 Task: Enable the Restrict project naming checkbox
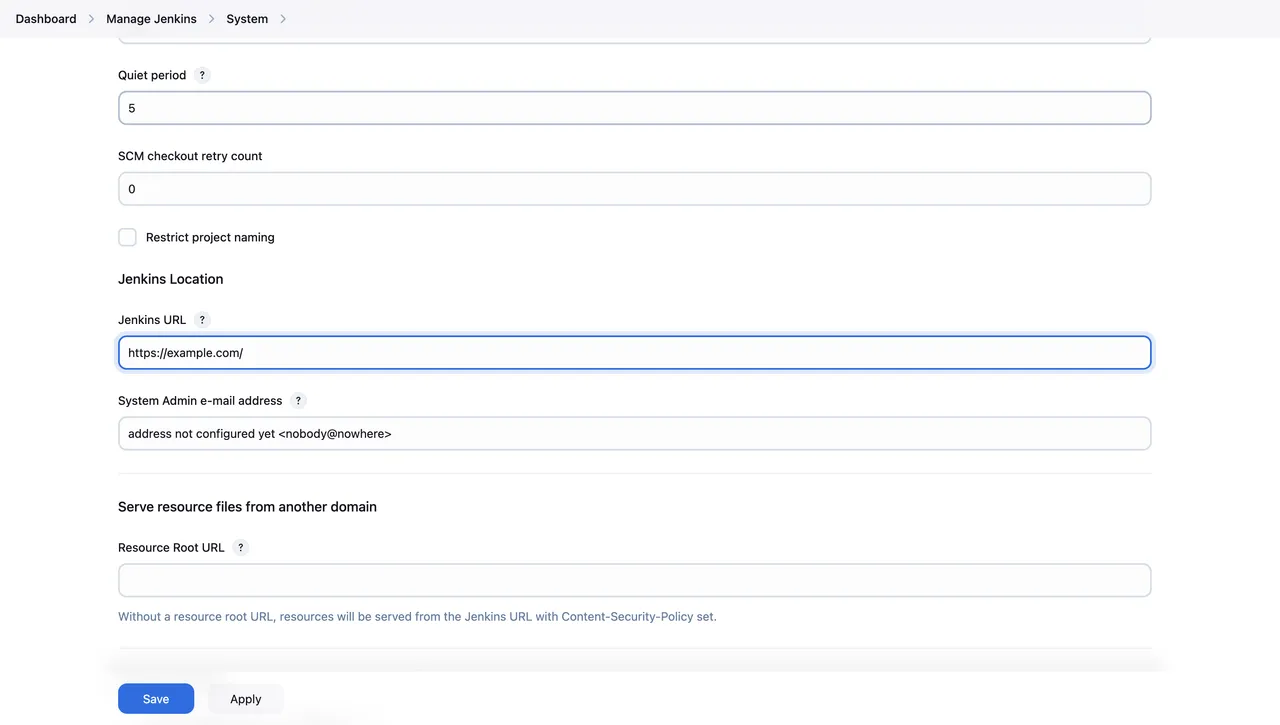click(127, 237)
